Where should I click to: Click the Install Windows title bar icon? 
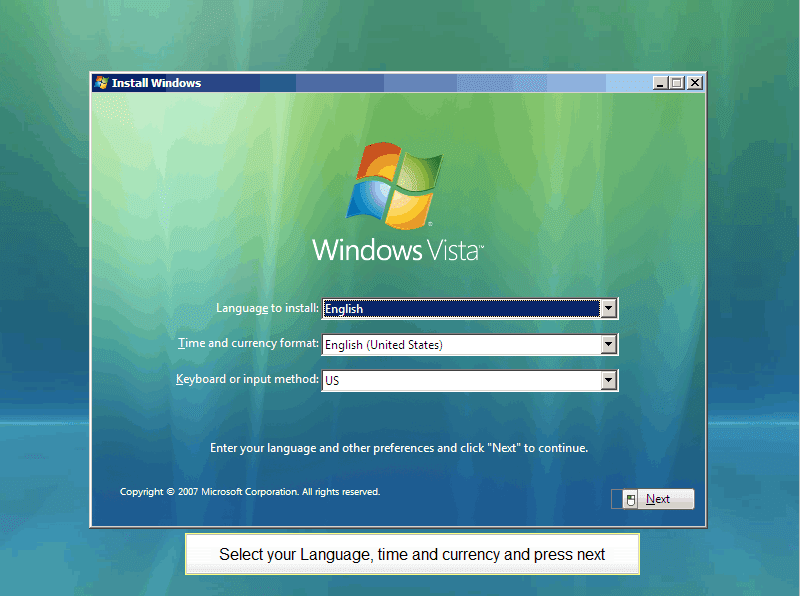(102, 83)
